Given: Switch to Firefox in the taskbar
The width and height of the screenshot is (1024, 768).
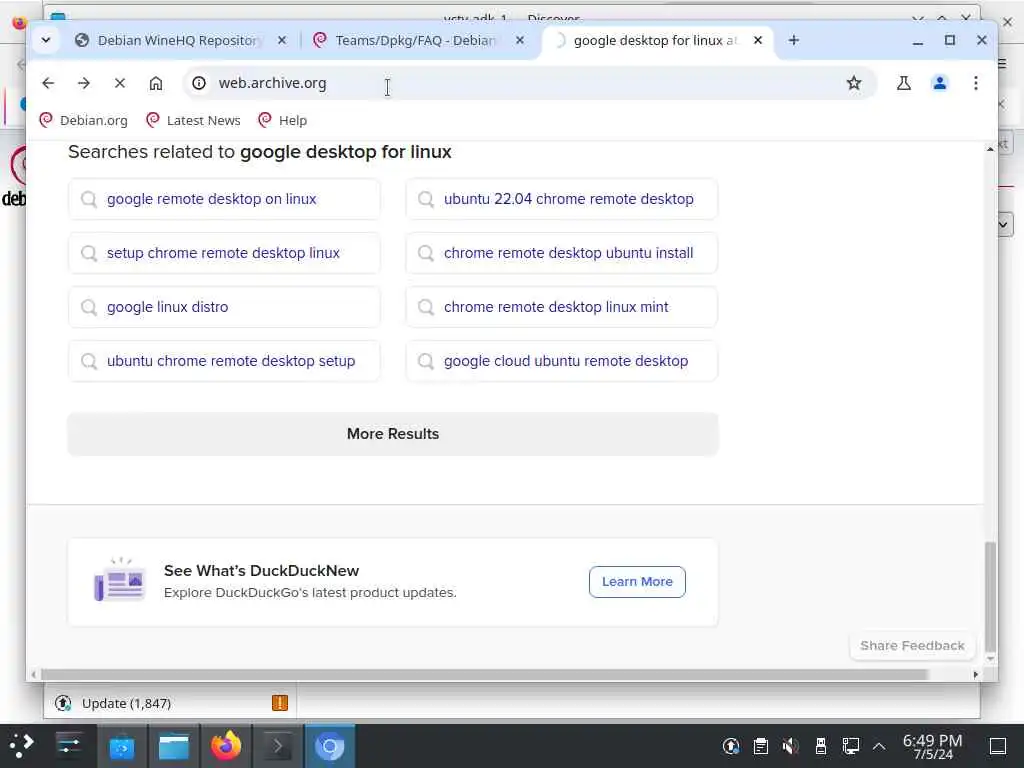Looking at the screenshot, I should [x=225, y=746].
